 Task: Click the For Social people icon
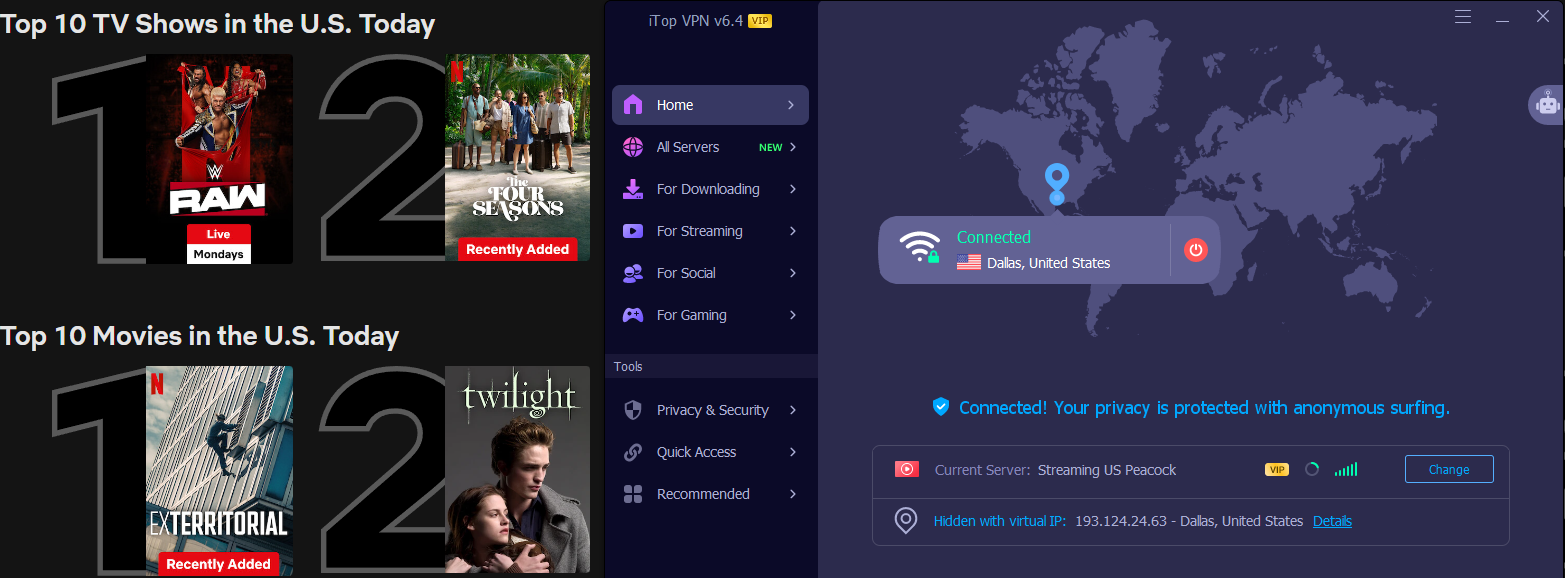point(633,273)
